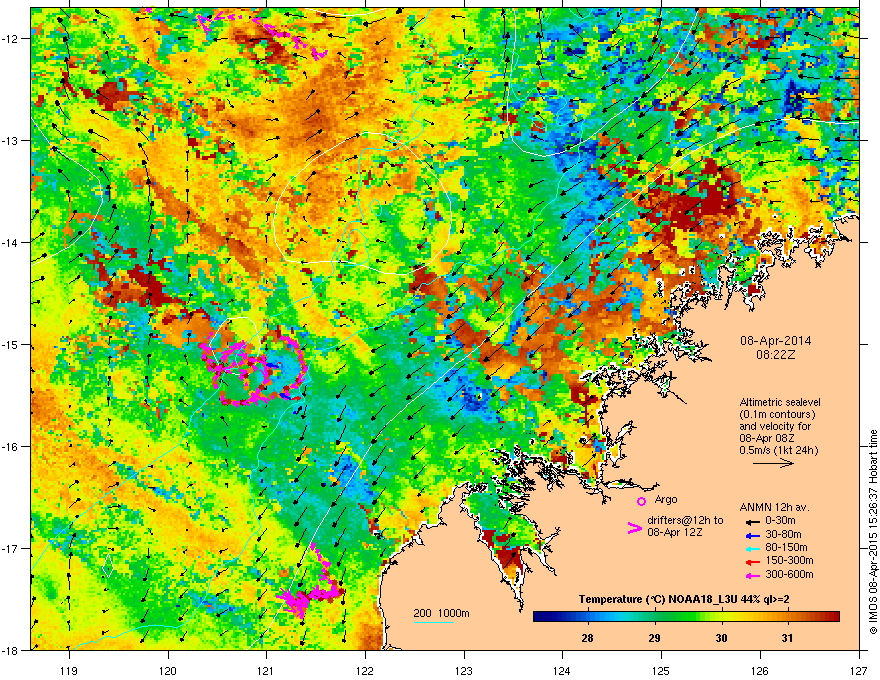Click the Altimetric sealevel legend text
The height and width of the screenshot is (680, 880).
(780, 402)
